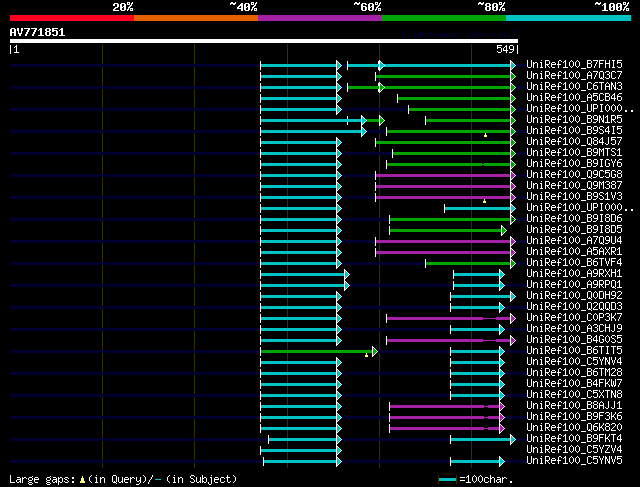Select the AV771851 query name
This screenshot has height=487, width=640.
pyautogui.click(x=37, y=32)
